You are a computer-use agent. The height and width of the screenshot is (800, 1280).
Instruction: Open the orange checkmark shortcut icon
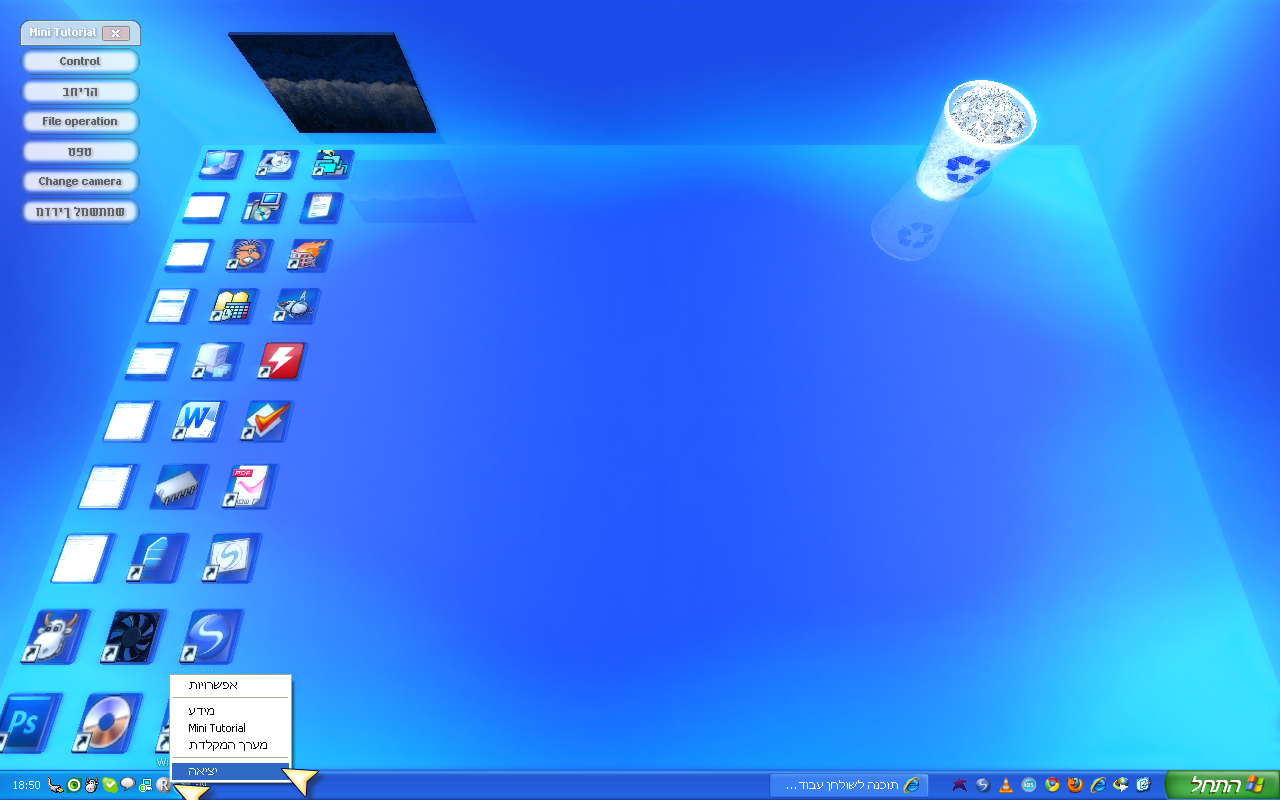(x=266, y=421)
